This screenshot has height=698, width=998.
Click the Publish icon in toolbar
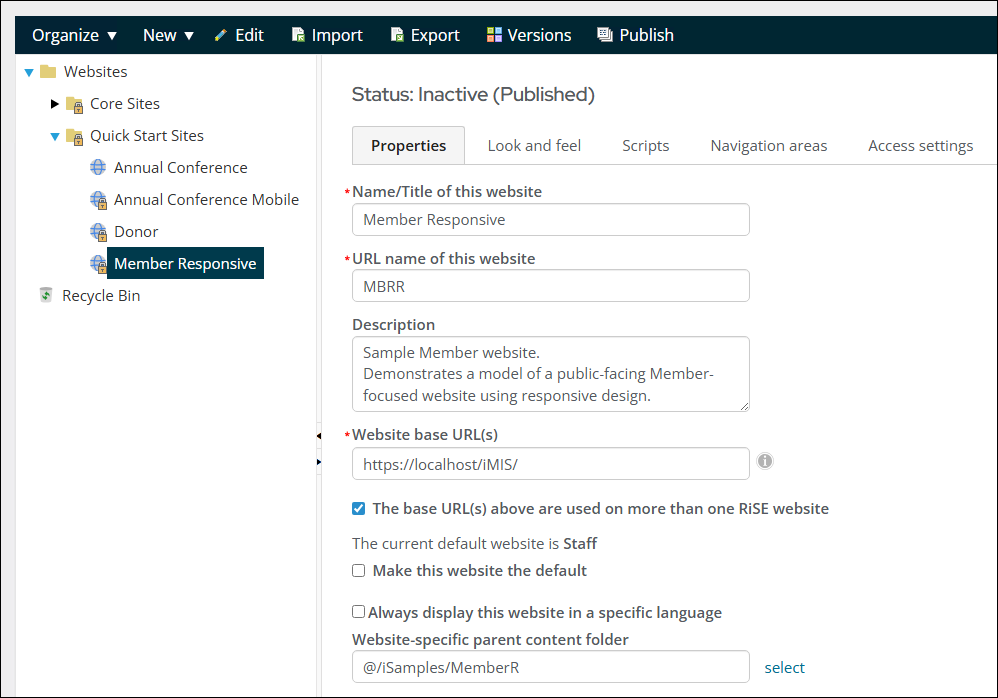605,34
